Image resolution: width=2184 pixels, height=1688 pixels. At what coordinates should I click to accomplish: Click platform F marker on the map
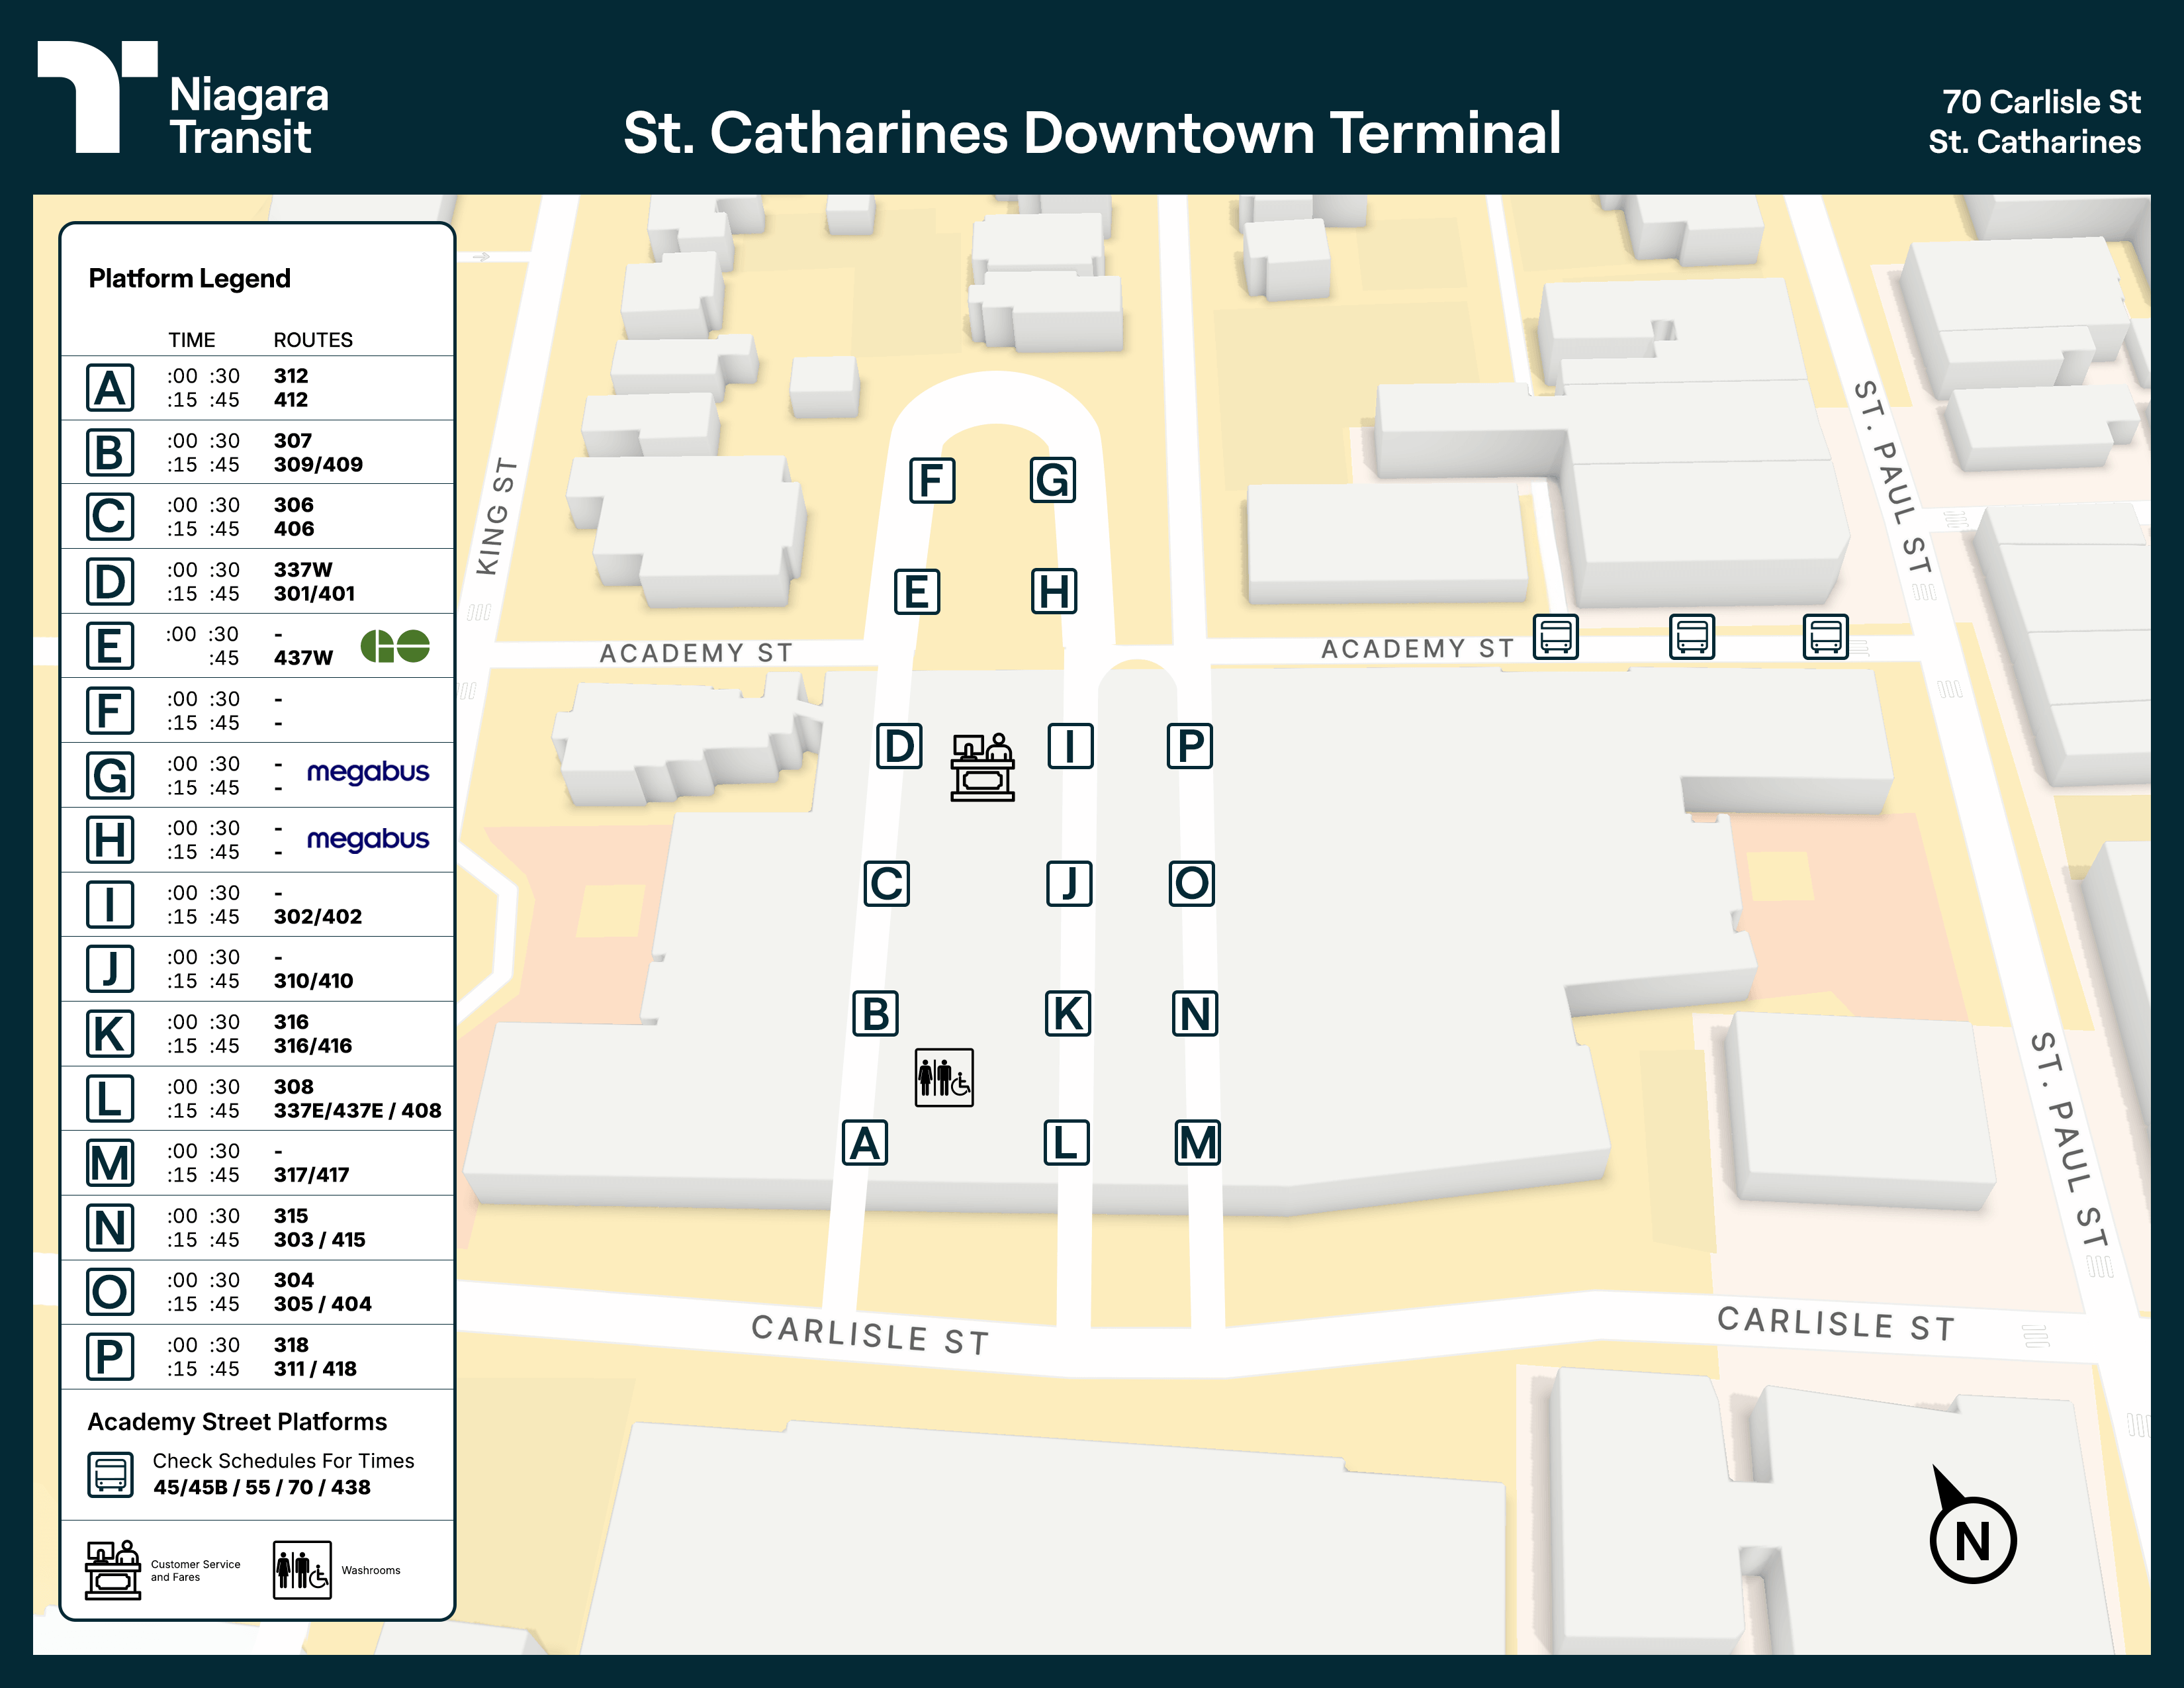932,481
